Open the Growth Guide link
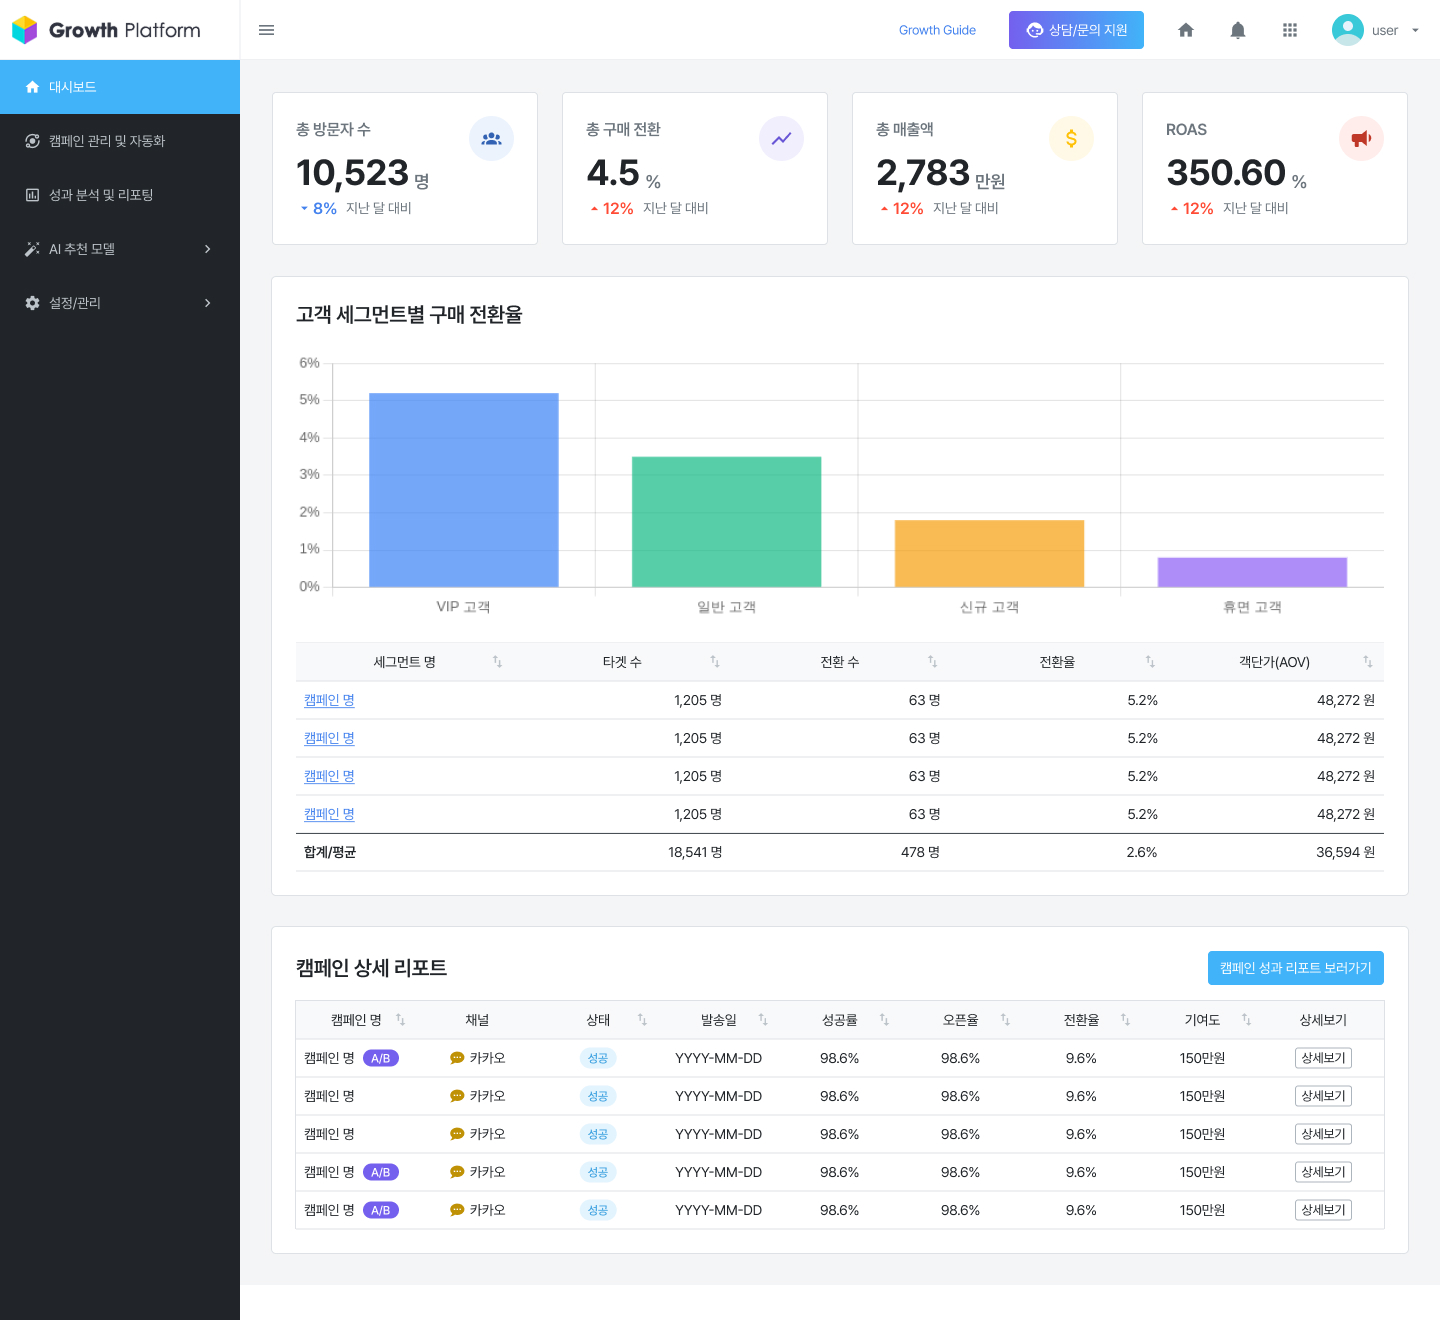Screen dimensions: 1440x1320 tap(937, 30)
